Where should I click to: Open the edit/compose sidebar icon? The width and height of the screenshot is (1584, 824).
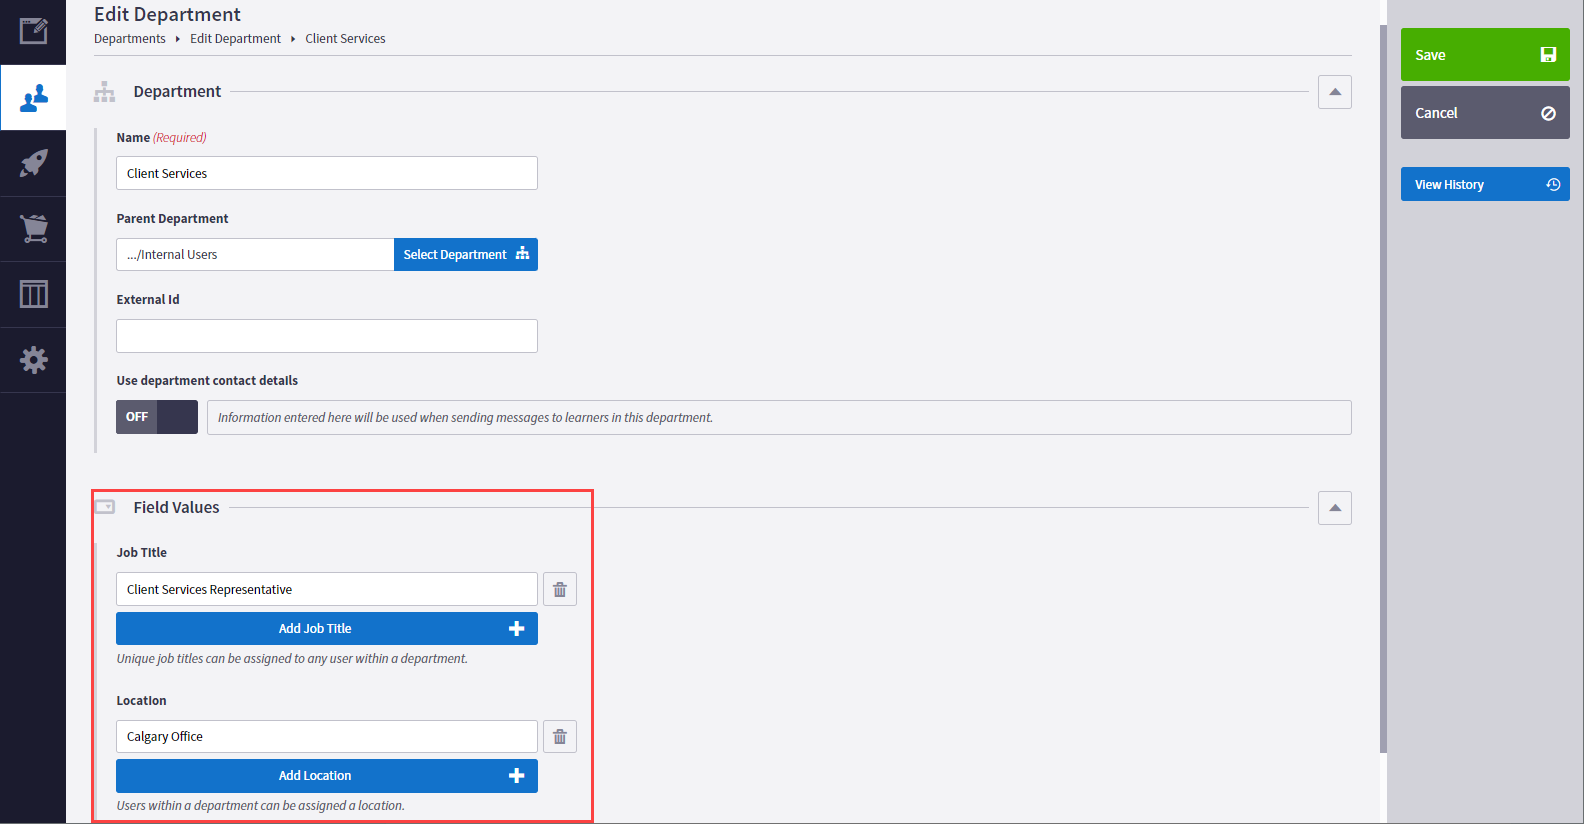pyautogui.click(x=33, y=31)
